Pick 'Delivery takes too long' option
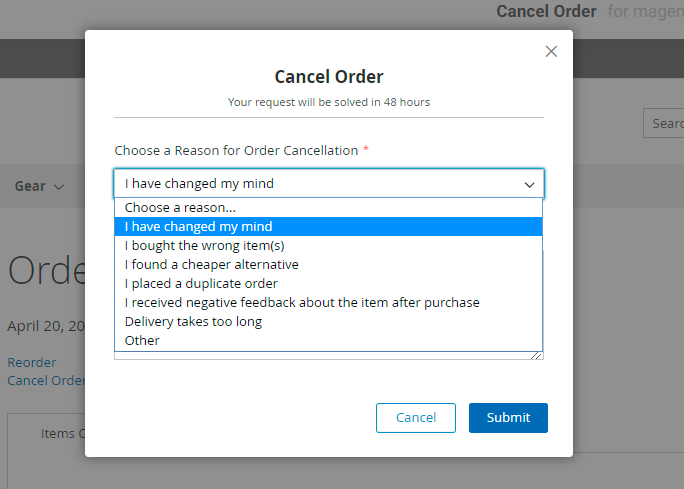The width and height of the screenshot is (684, 489). pyautogui.click(x=193, y=322)
